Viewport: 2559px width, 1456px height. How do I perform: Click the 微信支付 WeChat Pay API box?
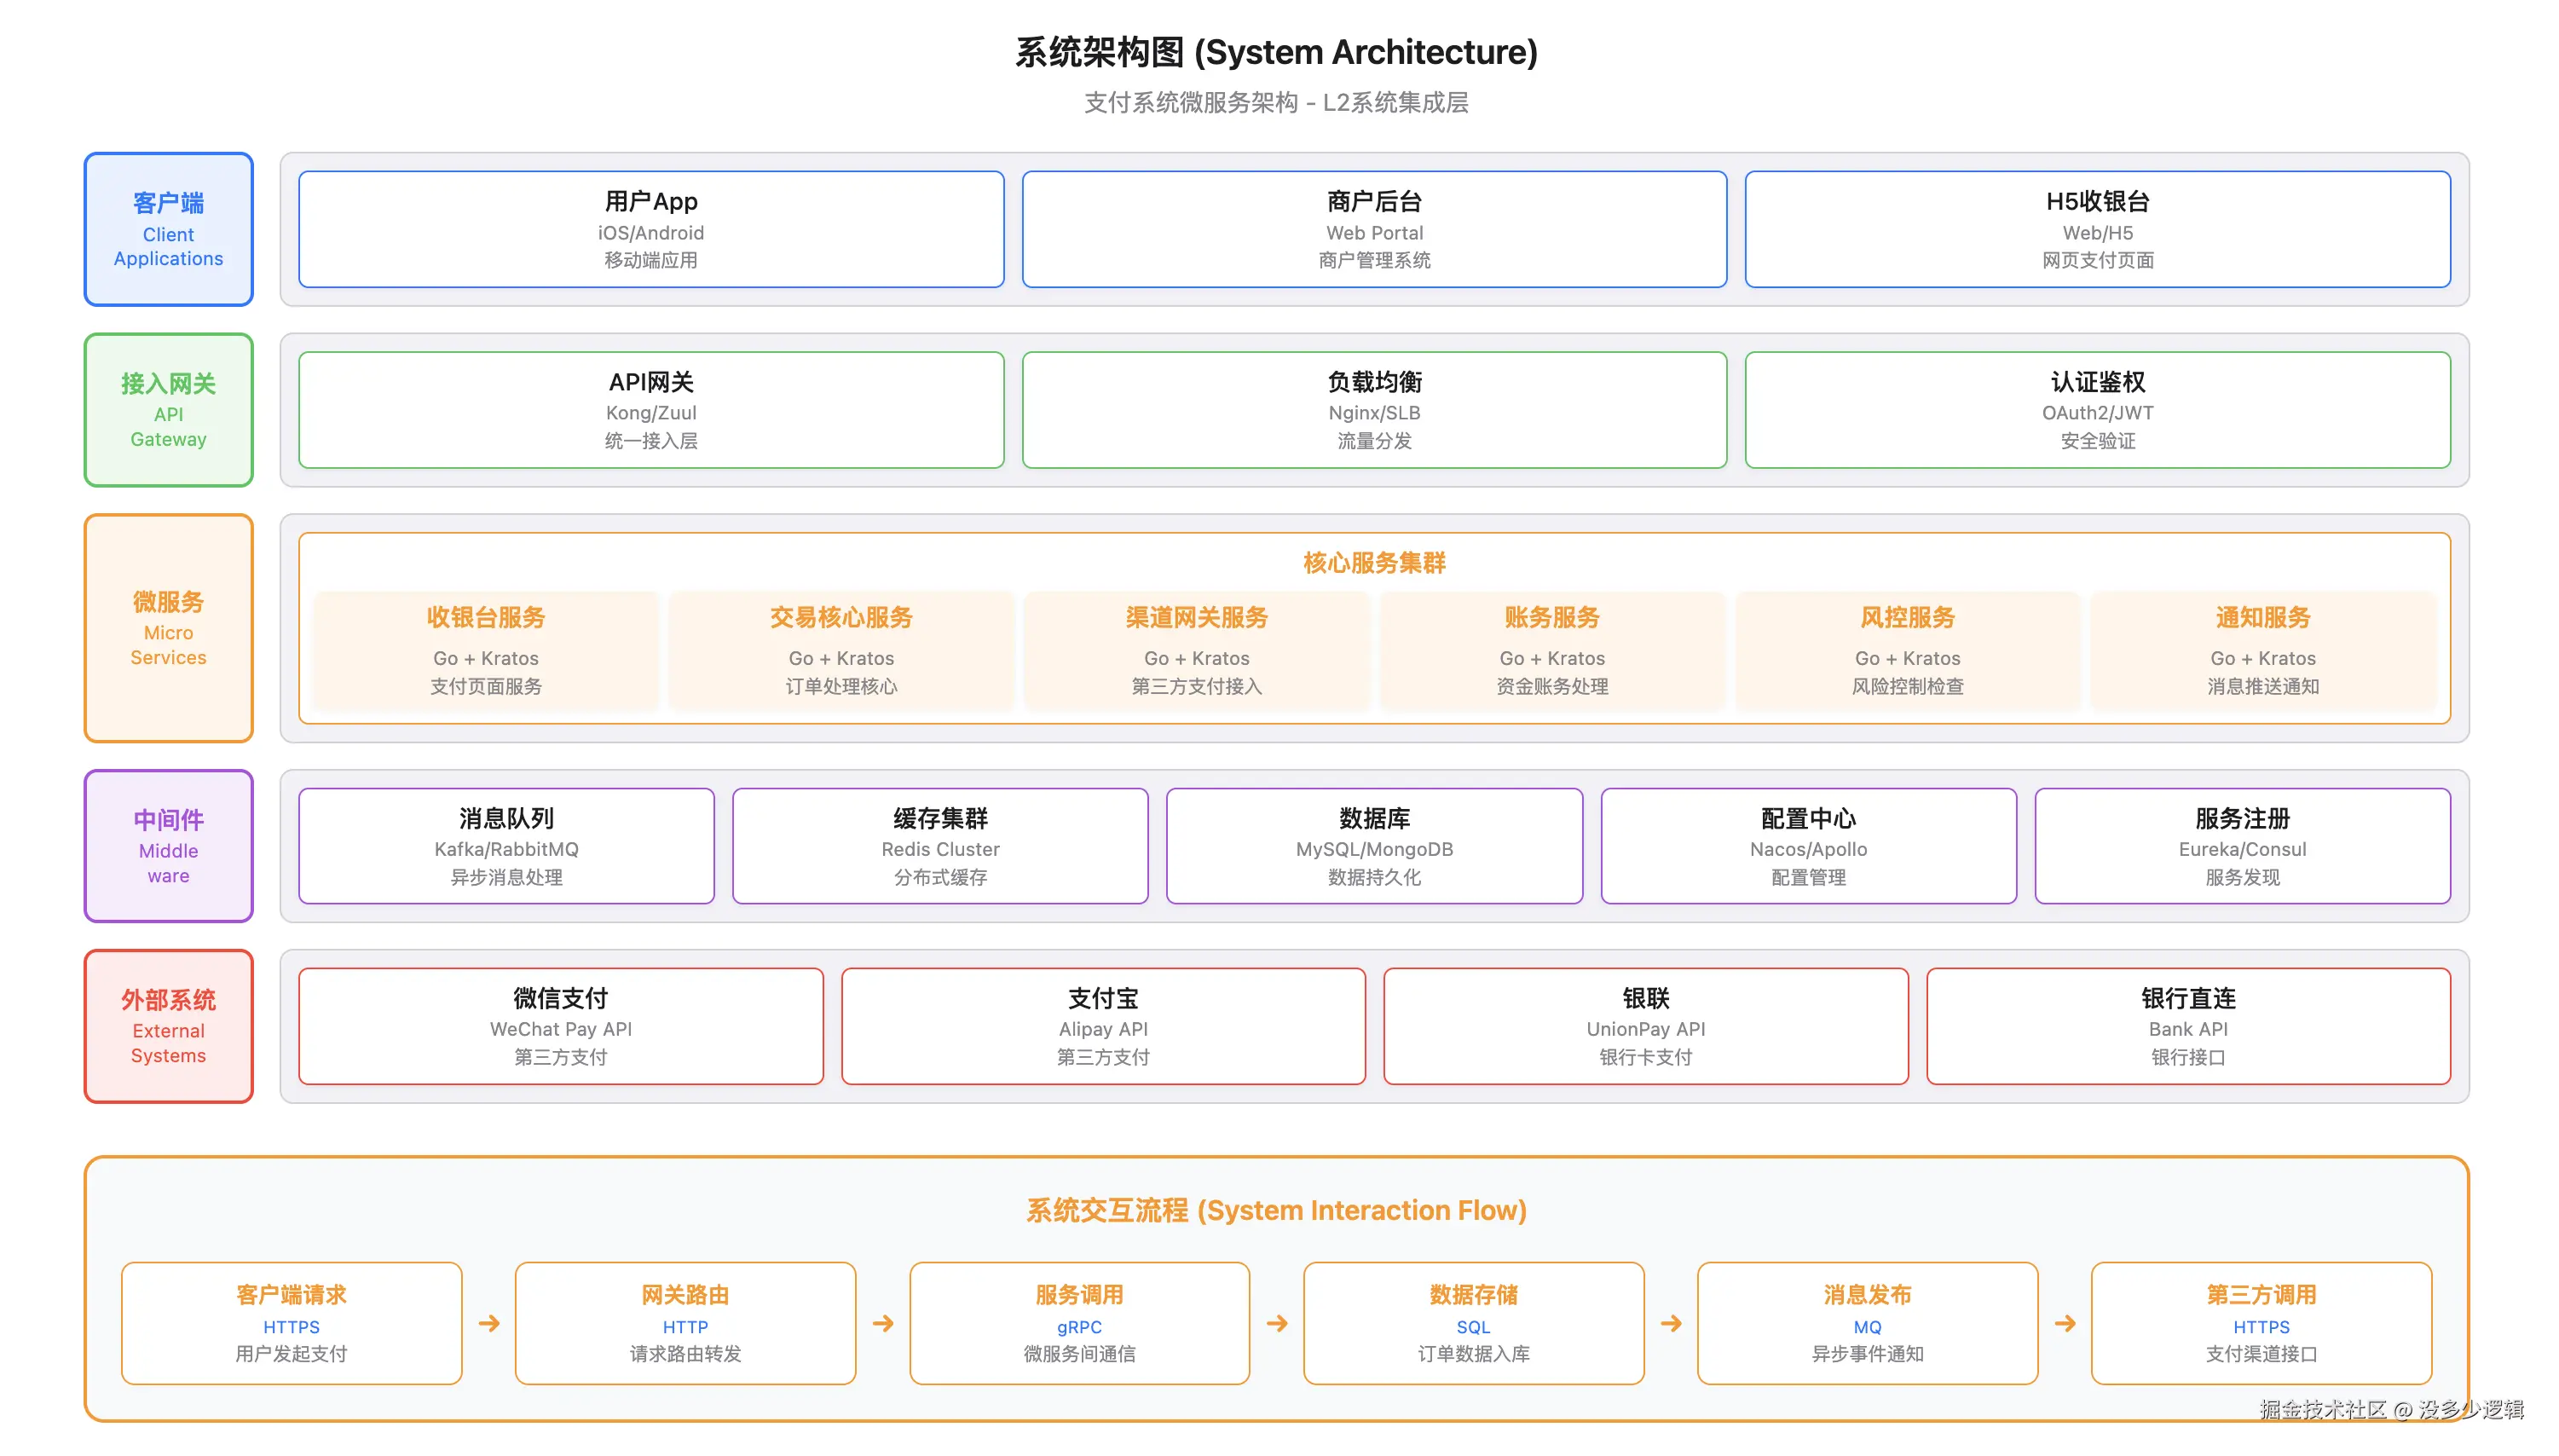coord(560,1026)
